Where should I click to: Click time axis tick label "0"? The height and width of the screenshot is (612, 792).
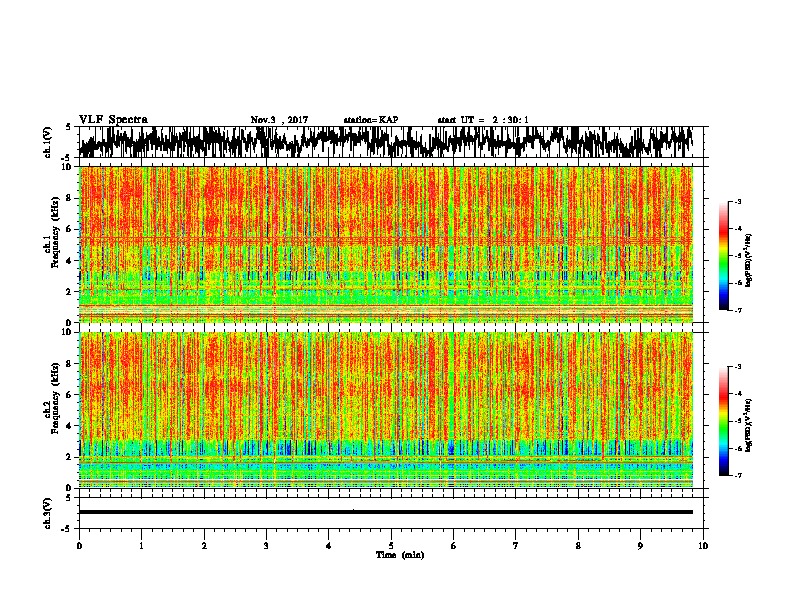[x=79, y=546]
